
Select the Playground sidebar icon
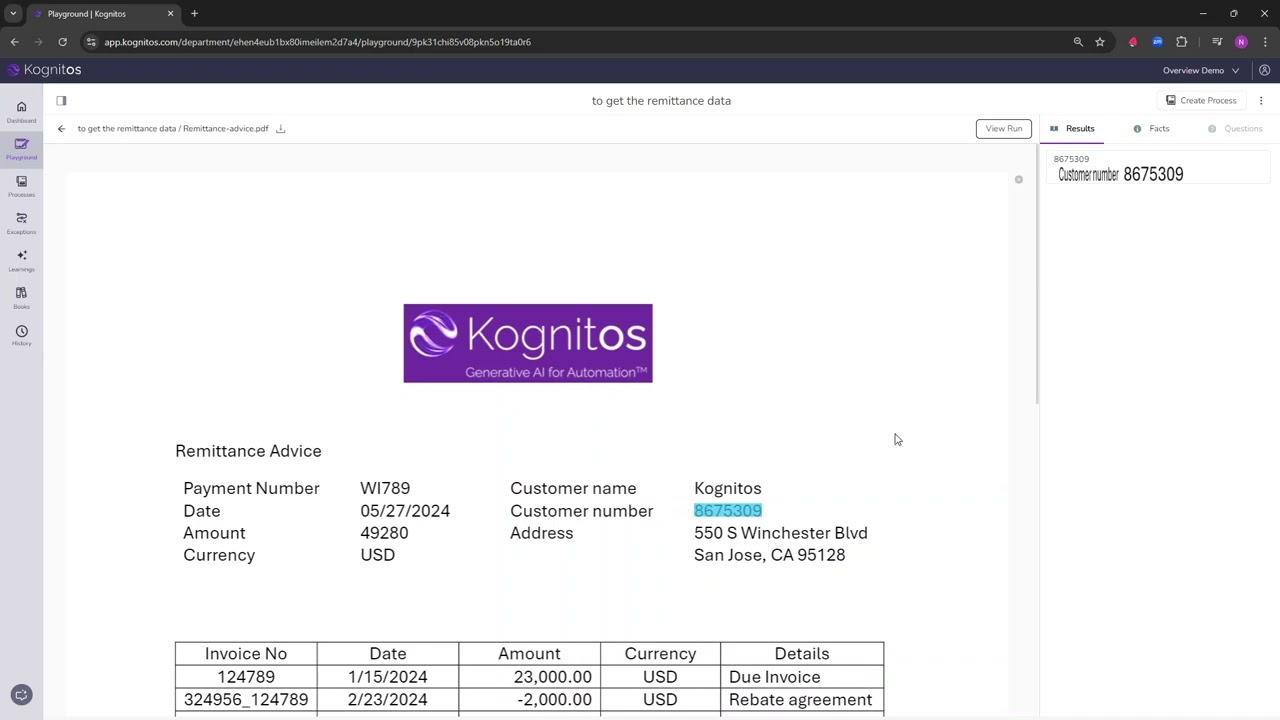pyautogui.click(x=21, y=149)
